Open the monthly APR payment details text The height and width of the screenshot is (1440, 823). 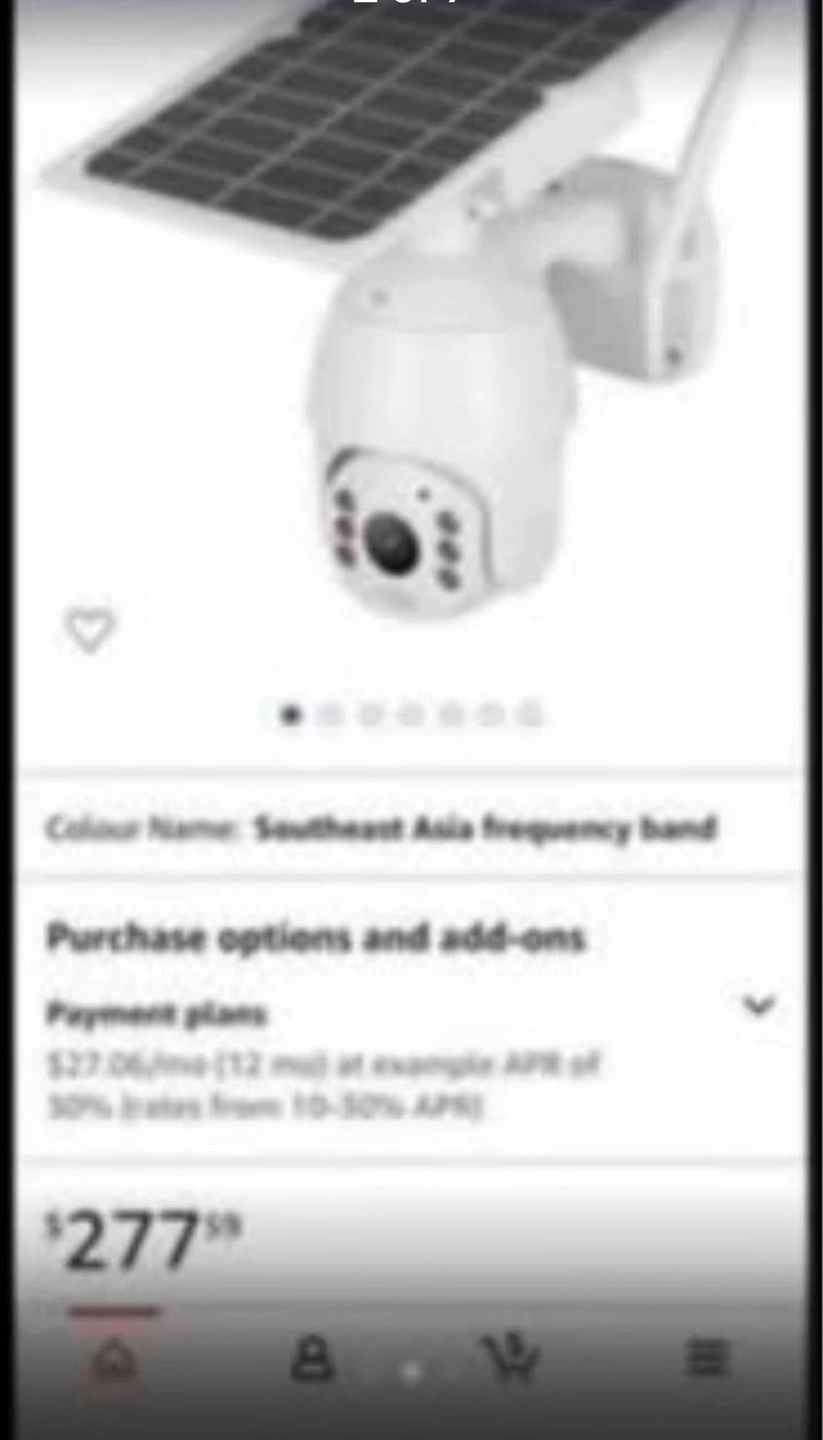pos(322,1085)
